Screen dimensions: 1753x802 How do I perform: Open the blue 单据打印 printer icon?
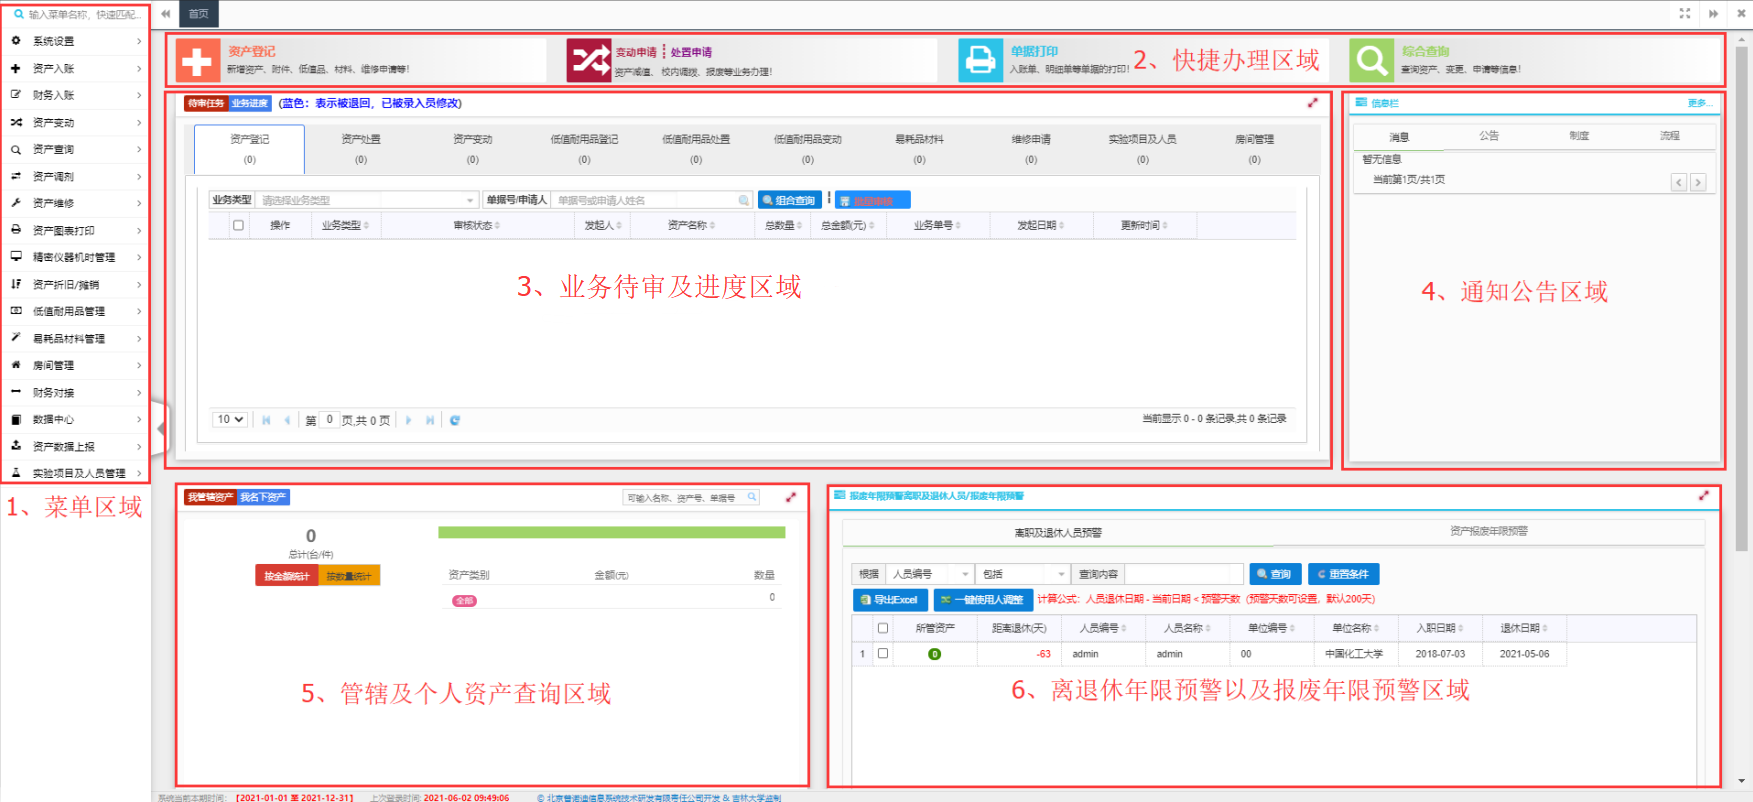980,61
